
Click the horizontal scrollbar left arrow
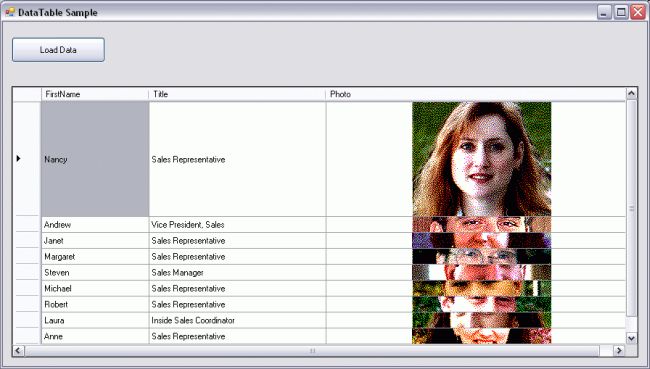[x=18, y=351]
